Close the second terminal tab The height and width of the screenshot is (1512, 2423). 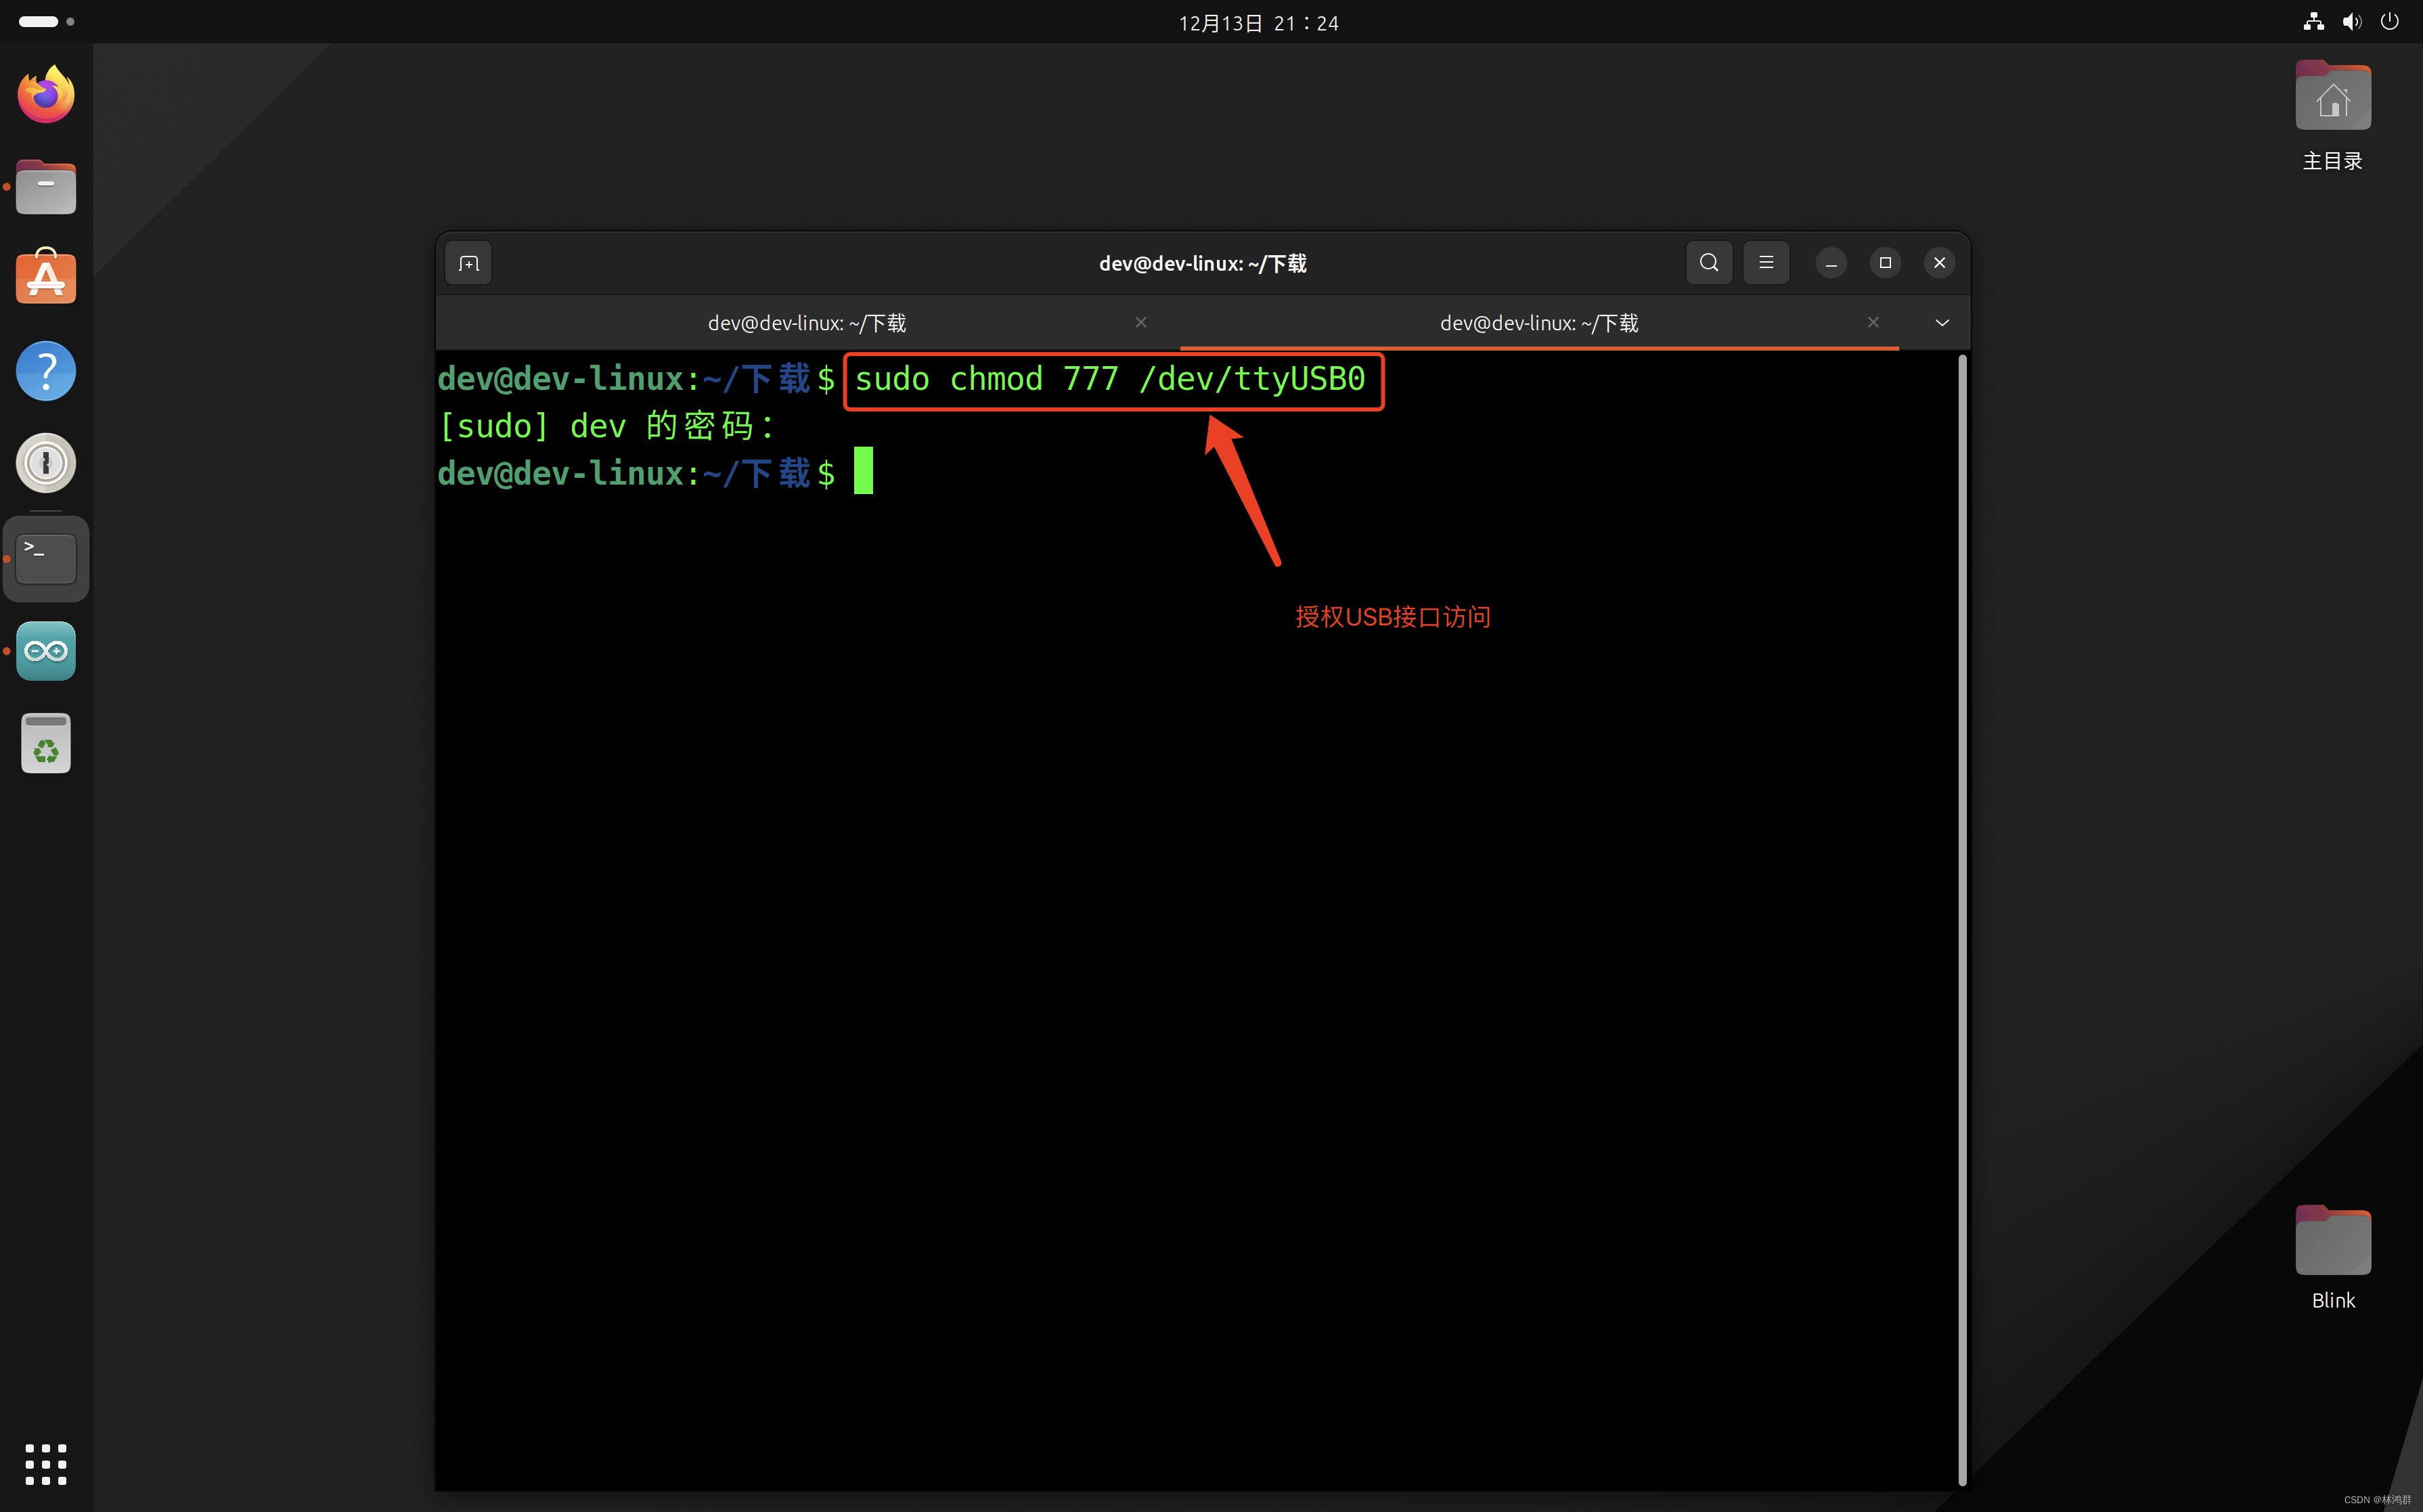(1873, 322)
